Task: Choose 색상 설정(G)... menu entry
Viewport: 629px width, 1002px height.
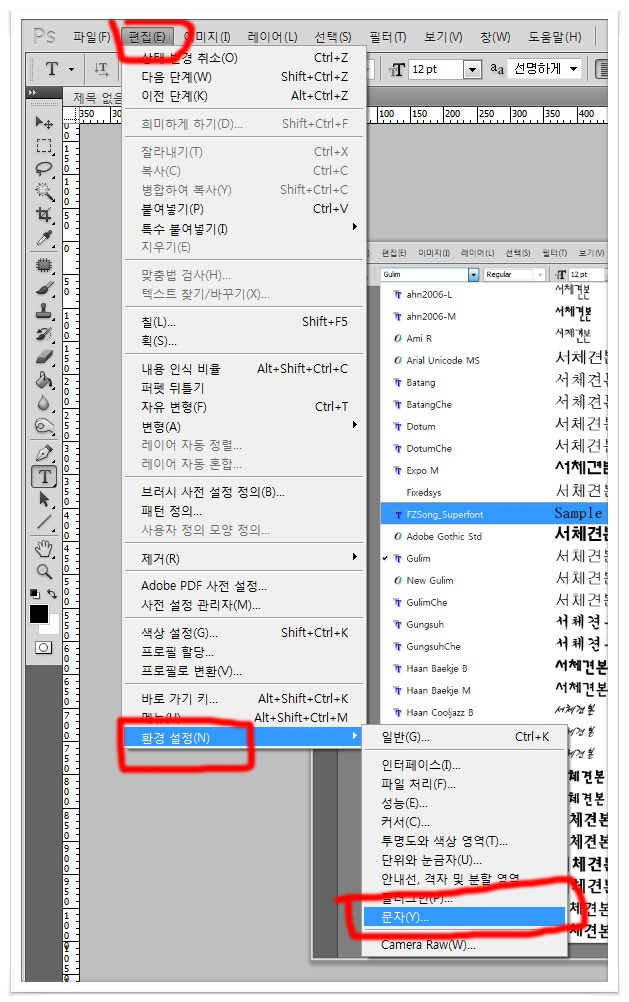Action: (x=243, y=633)
